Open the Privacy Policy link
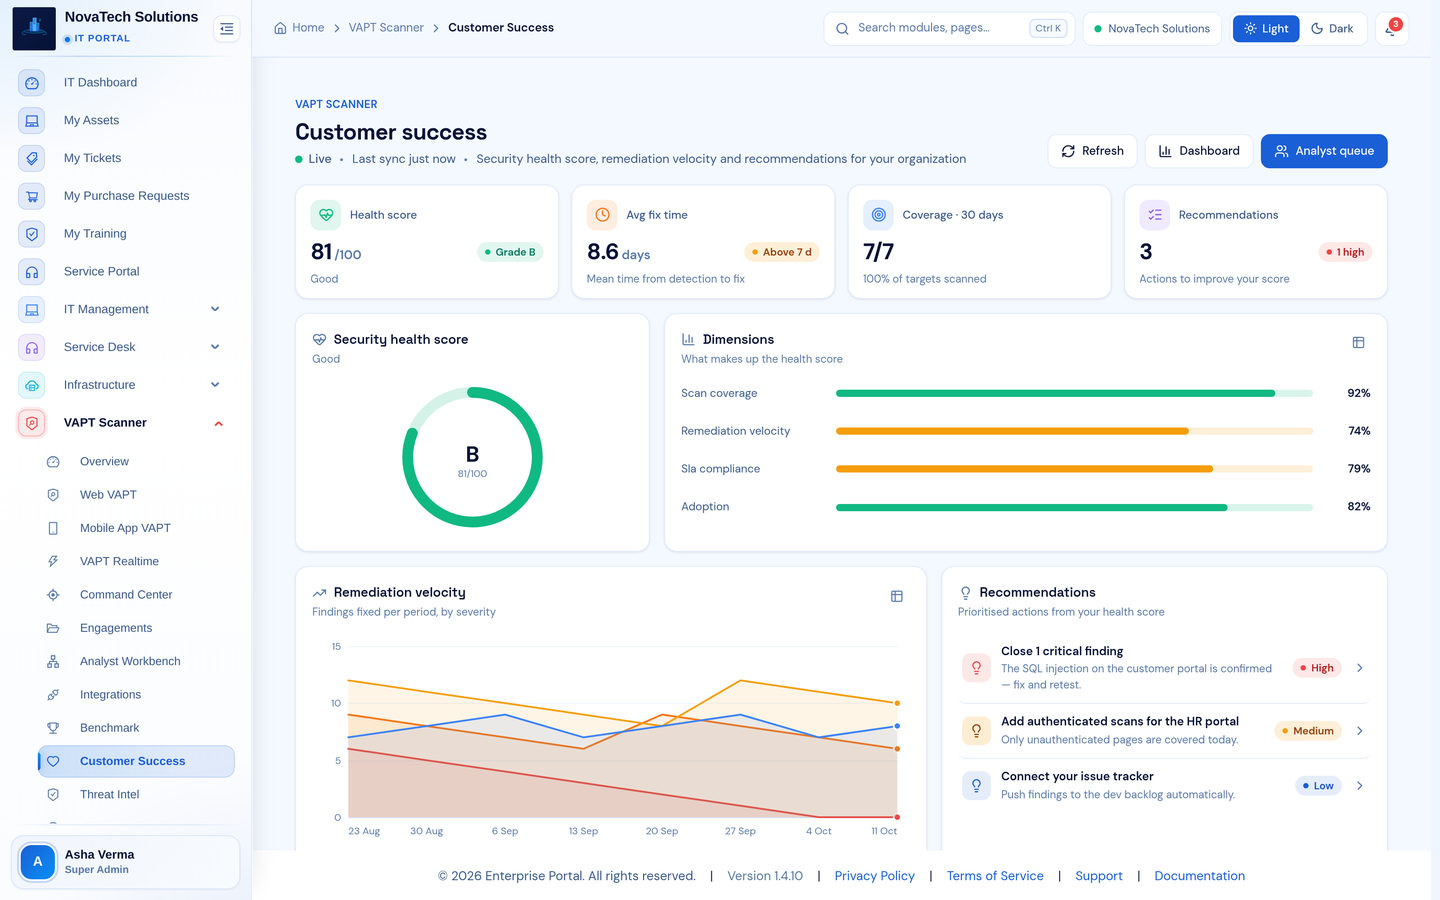 coord(874,876)
